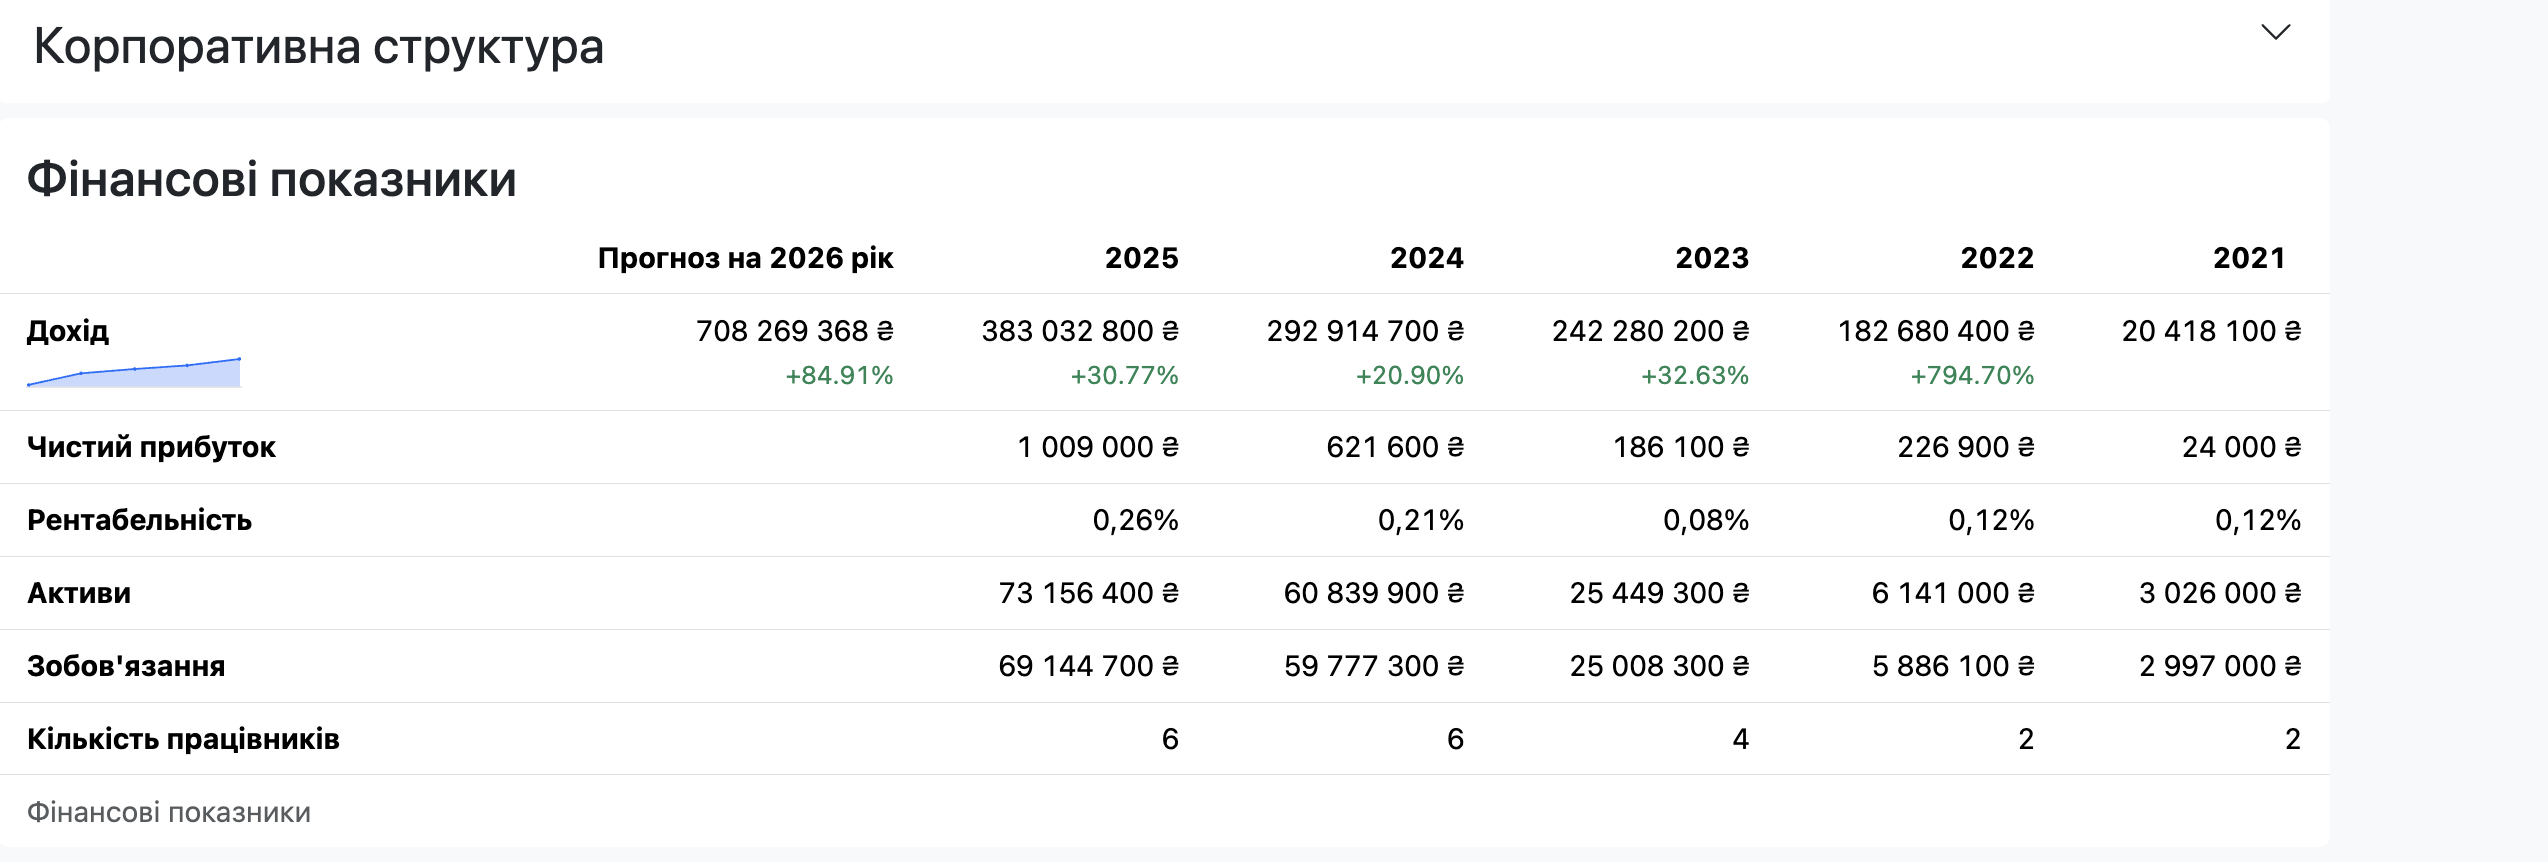Click the +794.70% growth value for 2022
Screen dimensions: 2548x862
(1972, 376)
